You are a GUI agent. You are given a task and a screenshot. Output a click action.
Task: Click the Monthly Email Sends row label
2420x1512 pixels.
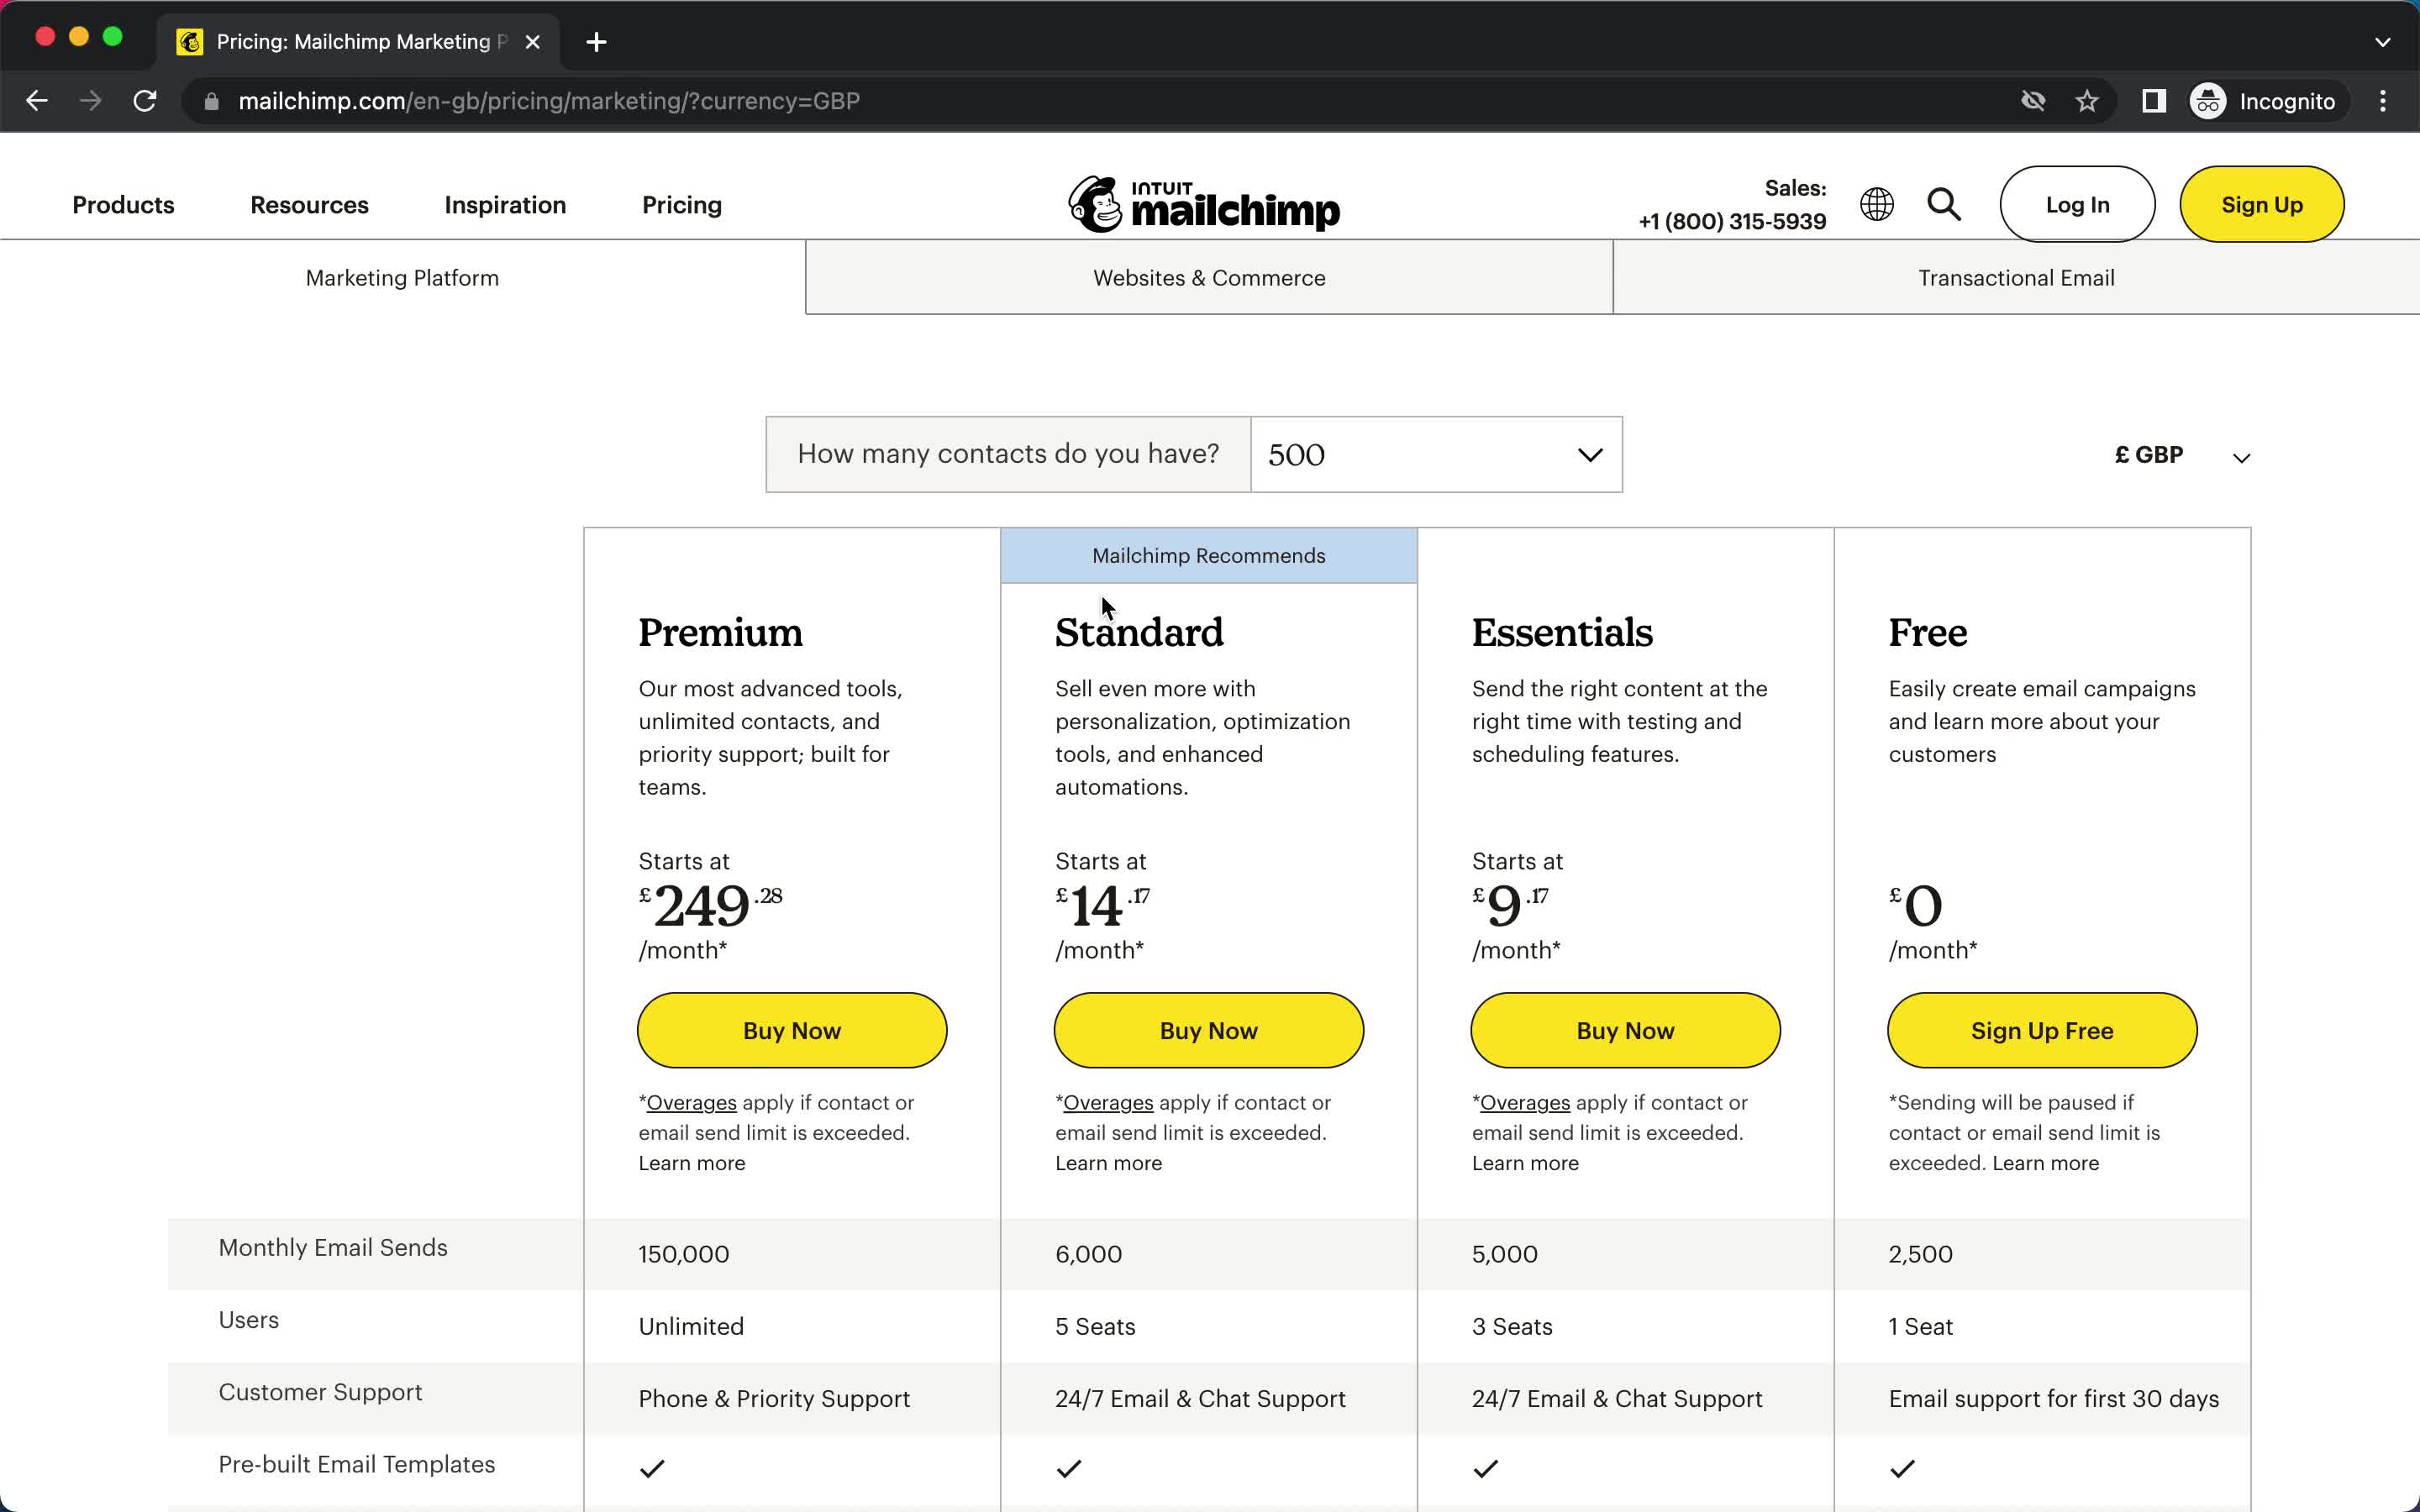(x=333, y=1247)
